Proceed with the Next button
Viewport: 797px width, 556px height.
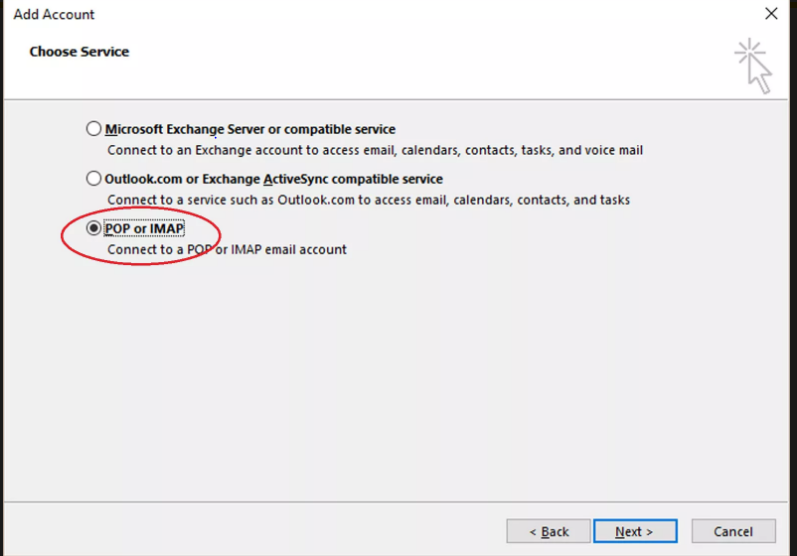point(635,531)
